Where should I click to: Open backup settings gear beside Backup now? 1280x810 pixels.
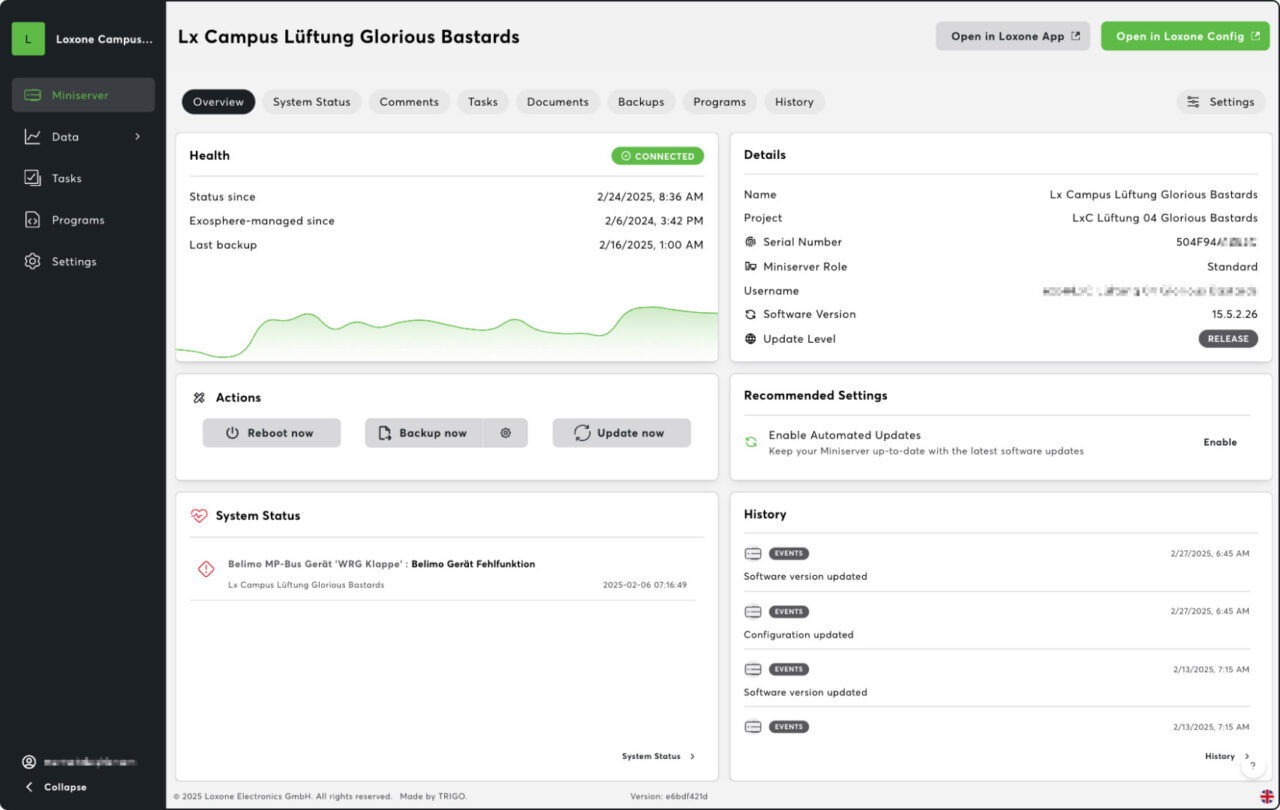[506, 432]
